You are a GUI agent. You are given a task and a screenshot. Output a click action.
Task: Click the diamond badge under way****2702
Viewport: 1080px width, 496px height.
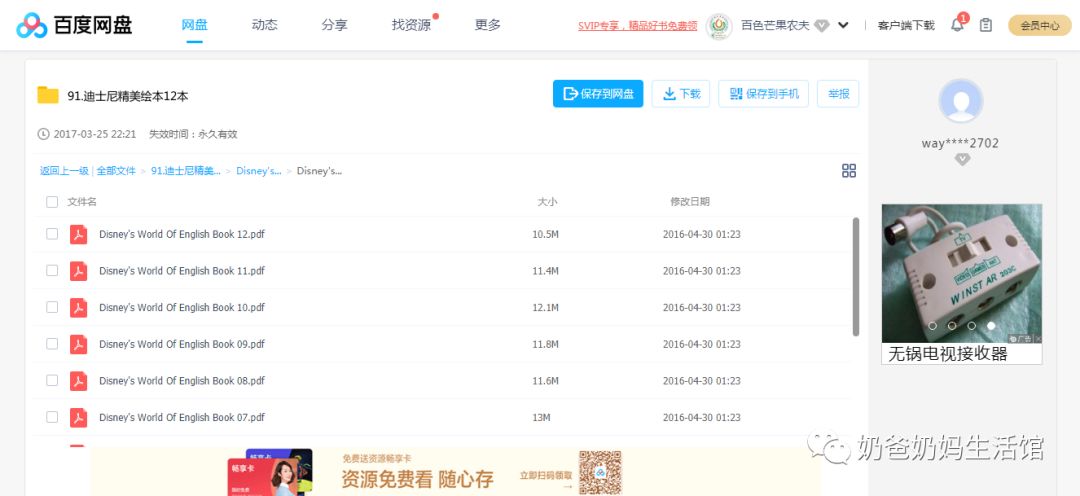point(962,159)
